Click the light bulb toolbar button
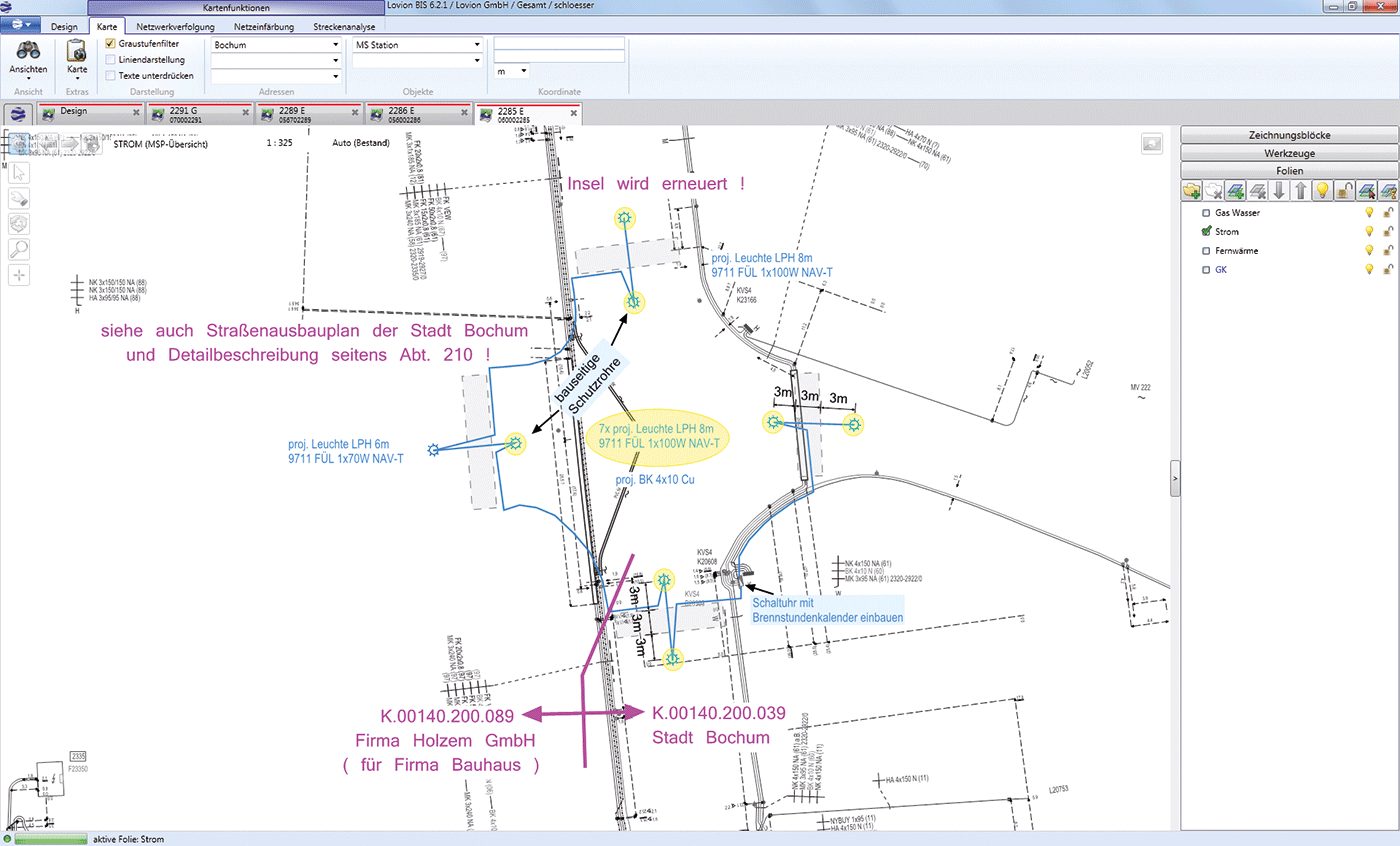Image resolution: width=1400 pixels, height=846 pixels. tap(1322, 190)
